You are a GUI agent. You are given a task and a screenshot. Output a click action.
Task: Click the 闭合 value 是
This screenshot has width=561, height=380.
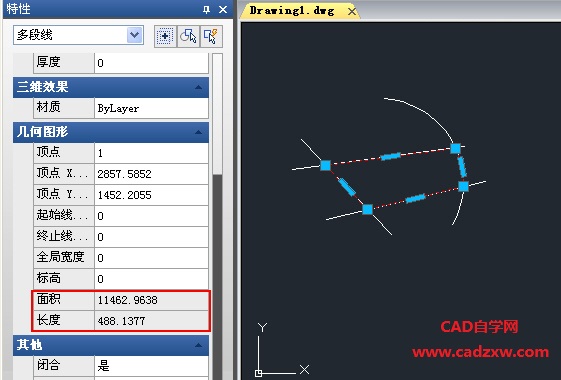[x=151, y=366]
